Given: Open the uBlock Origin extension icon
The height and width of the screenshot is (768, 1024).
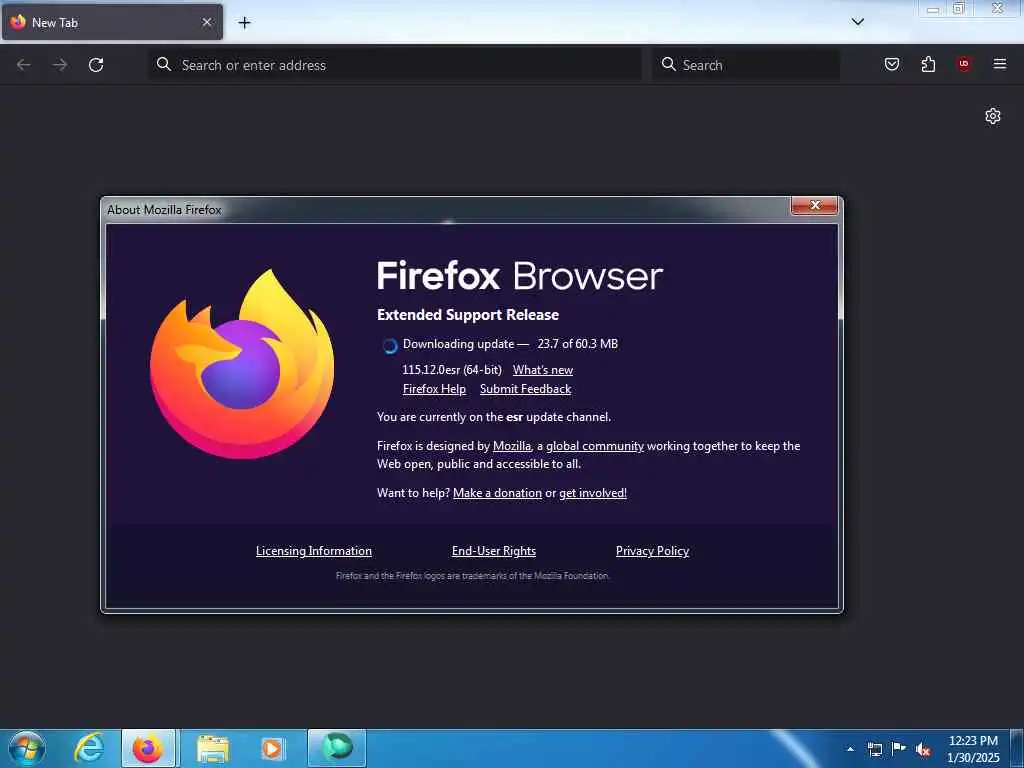Looking at the screenshot, I should [964, 64].
